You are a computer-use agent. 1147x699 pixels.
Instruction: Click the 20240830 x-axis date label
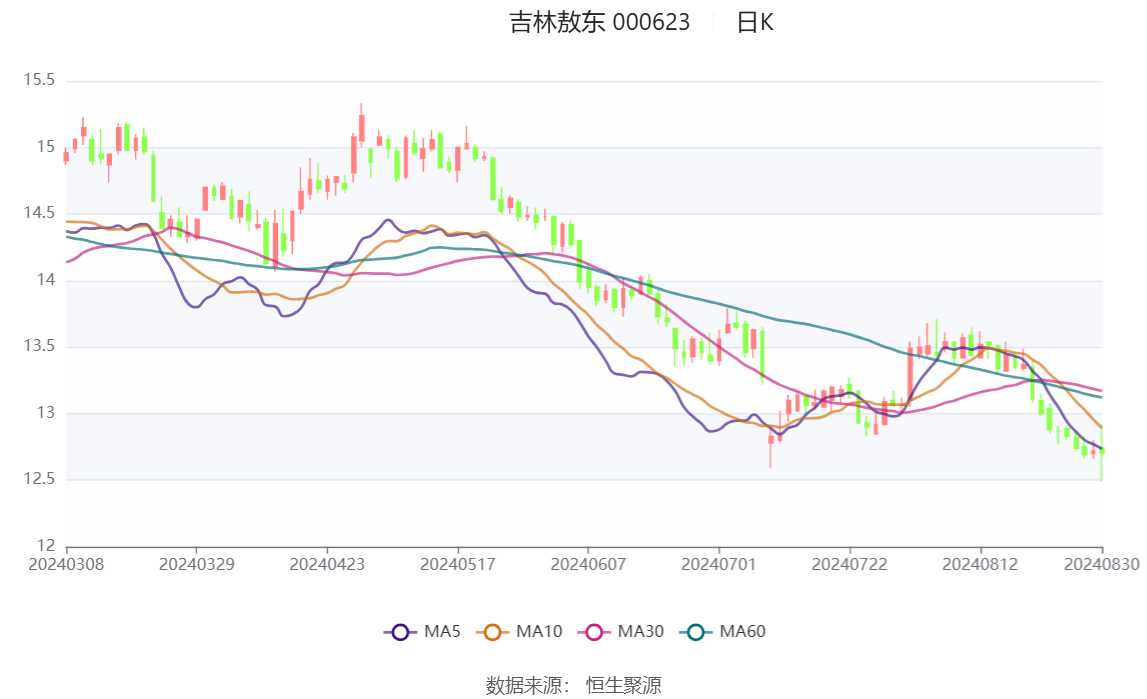tap(1102, 564)
